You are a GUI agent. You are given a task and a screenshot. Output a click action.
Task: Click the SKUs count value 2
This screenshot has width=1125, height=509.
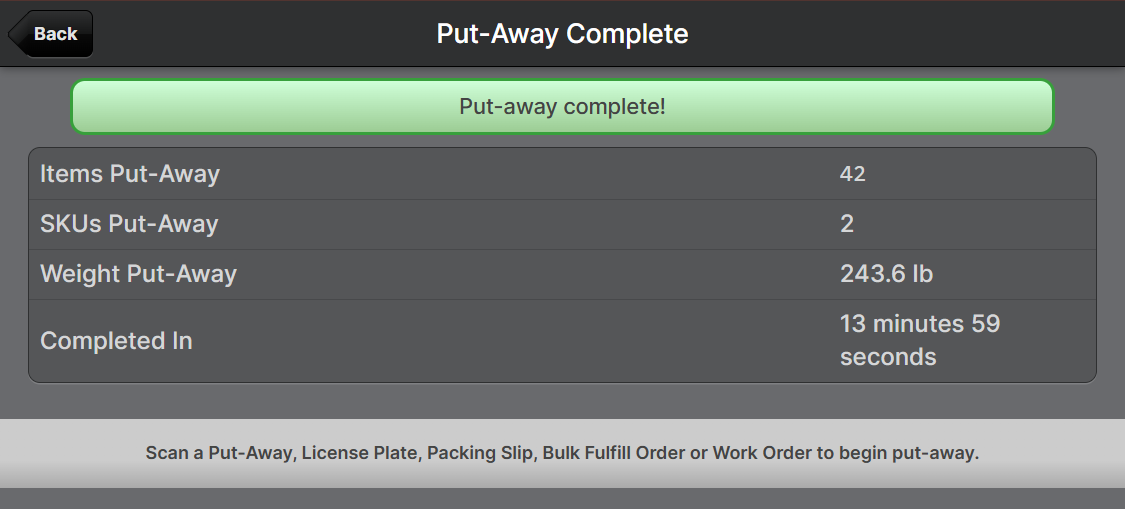tap(847, 224)
